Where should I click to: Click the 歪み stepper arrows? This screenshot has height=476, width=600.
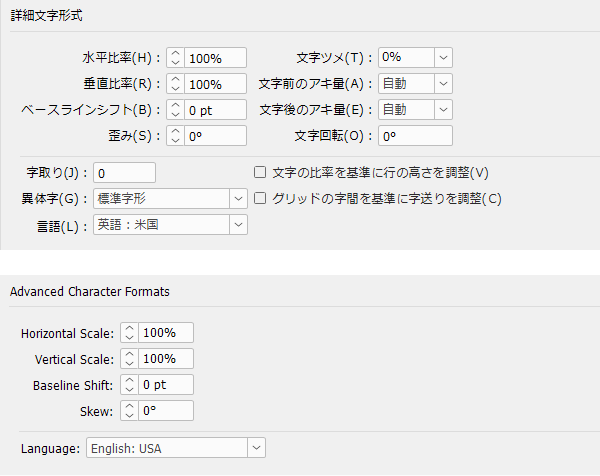pyautogui.click(x=175, y=136)
